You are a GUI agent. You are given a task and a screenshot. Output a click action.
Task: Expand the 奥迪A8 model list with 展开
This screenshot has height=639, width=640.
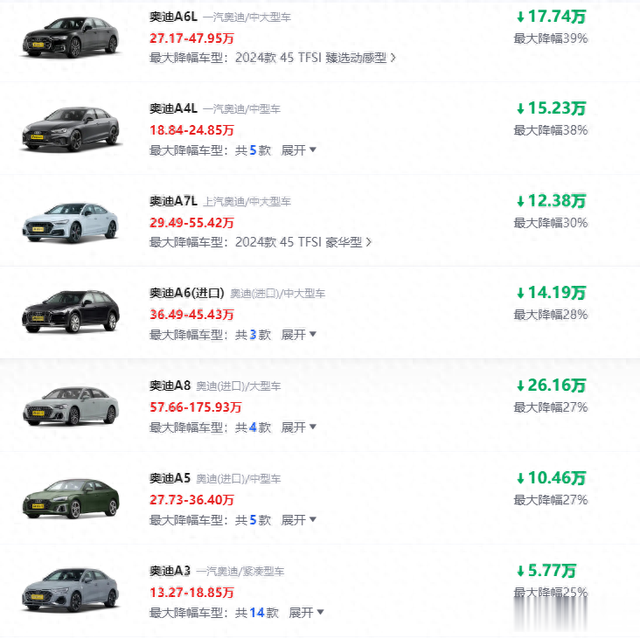pyautogui.click(x=298, y=427)
